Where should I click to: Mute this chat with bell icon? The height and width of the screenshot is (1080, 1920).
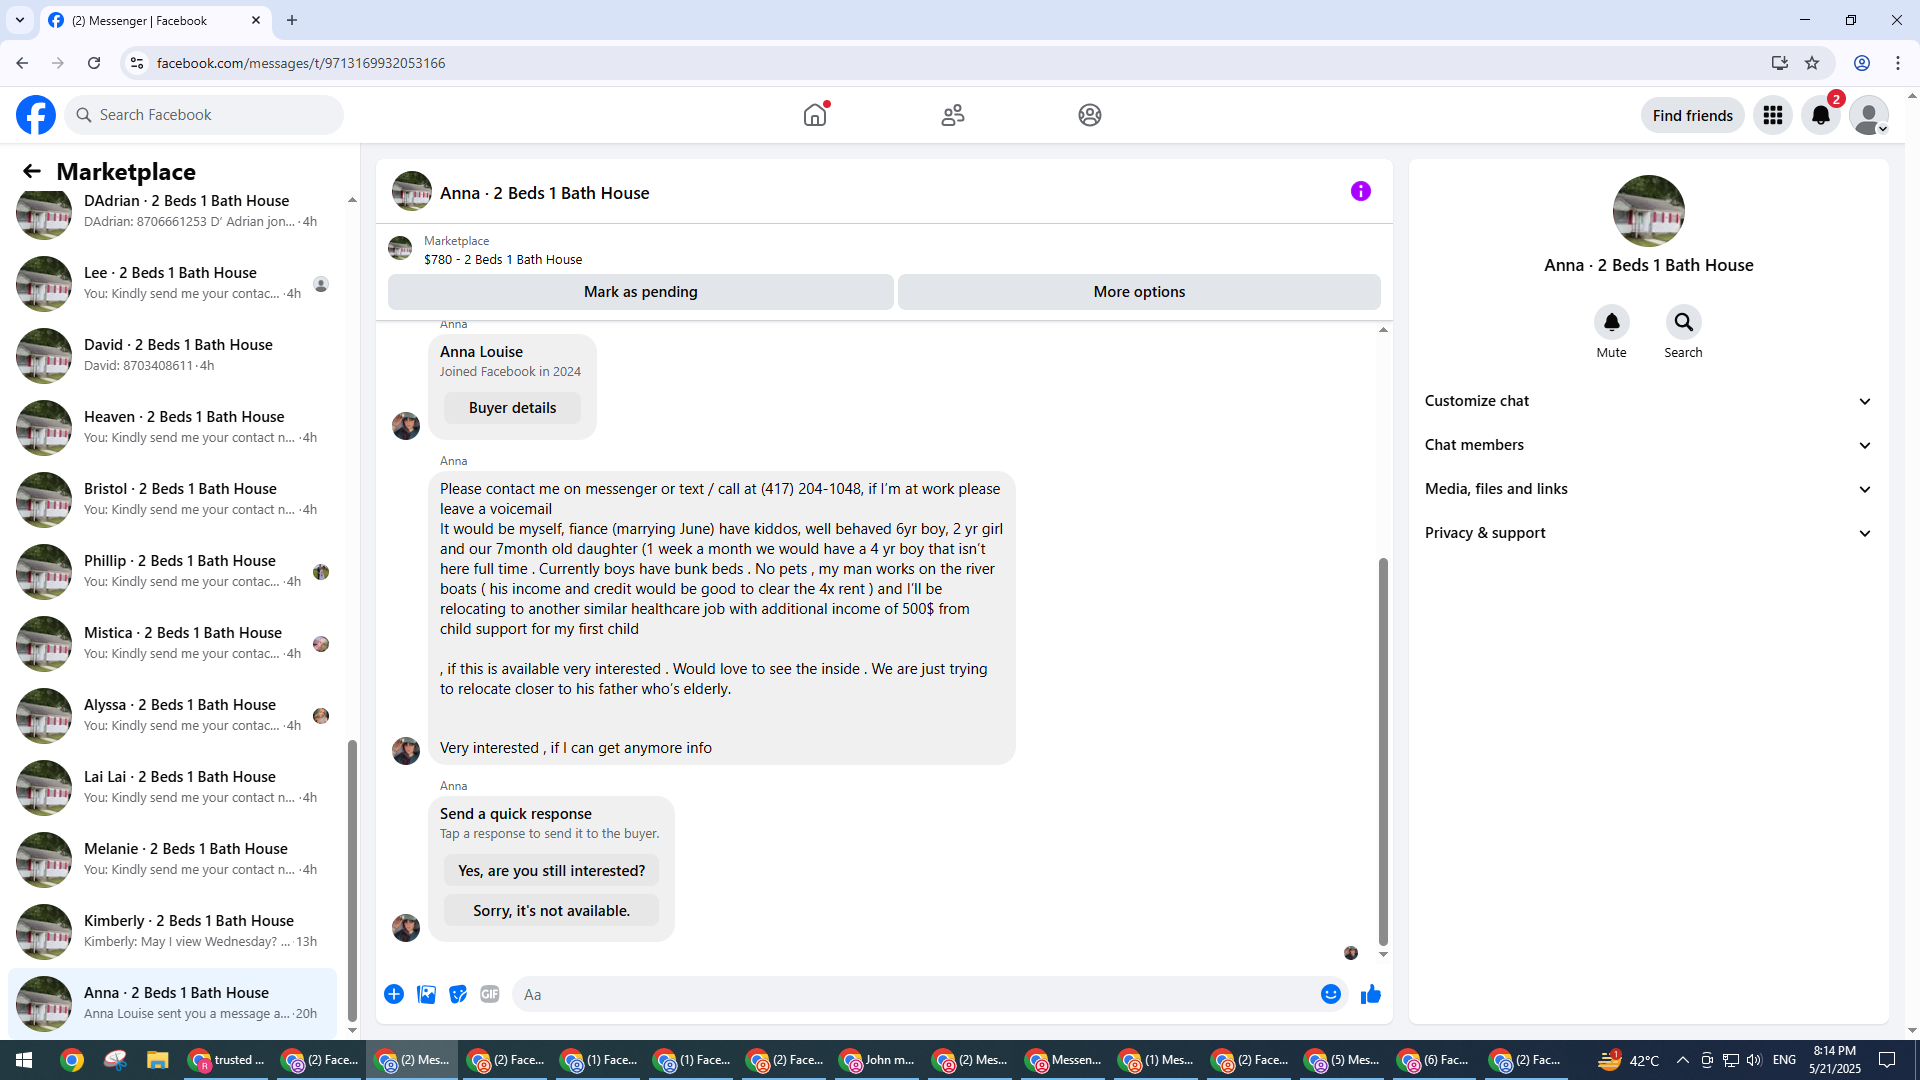[1611, 322]
